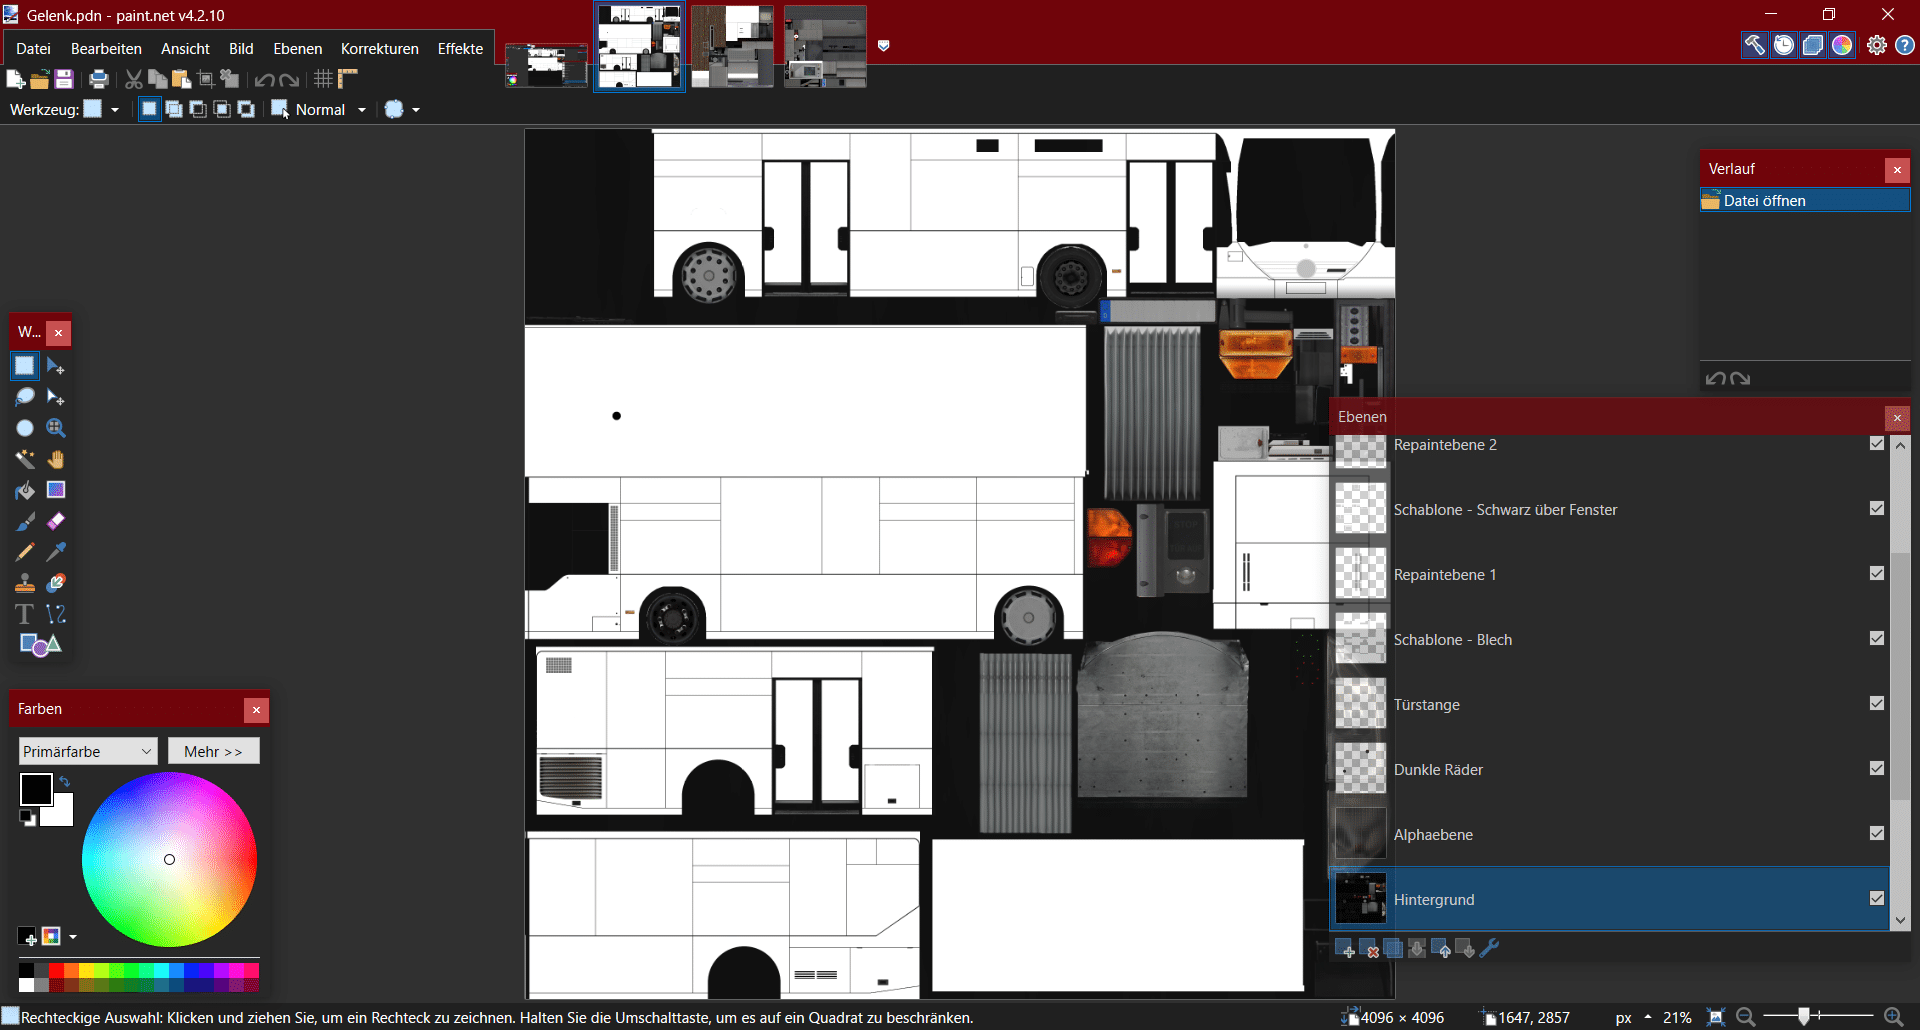1920x1030 pixels.
Task: Toggle the Tools window button in top right
Action: tap(1755, 45)
